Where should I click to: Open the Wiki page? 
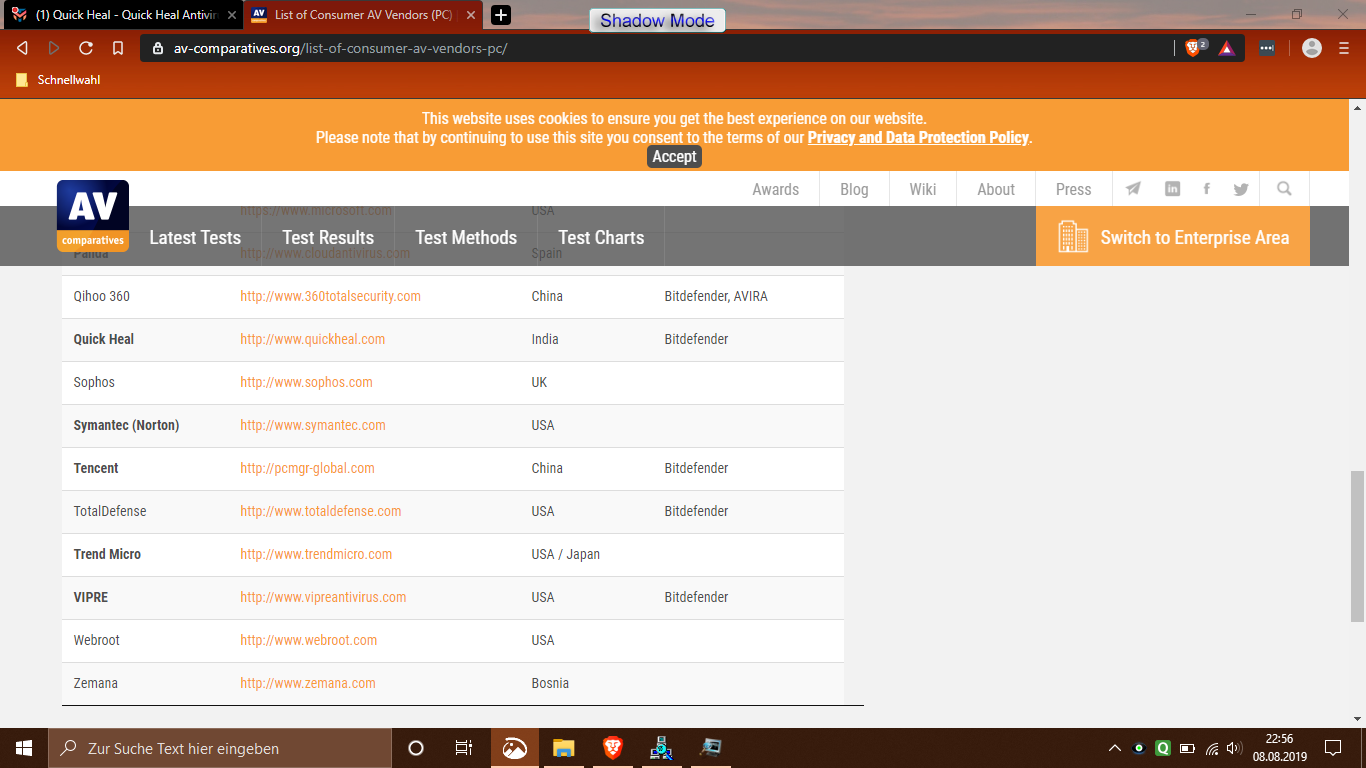point(923,189)
